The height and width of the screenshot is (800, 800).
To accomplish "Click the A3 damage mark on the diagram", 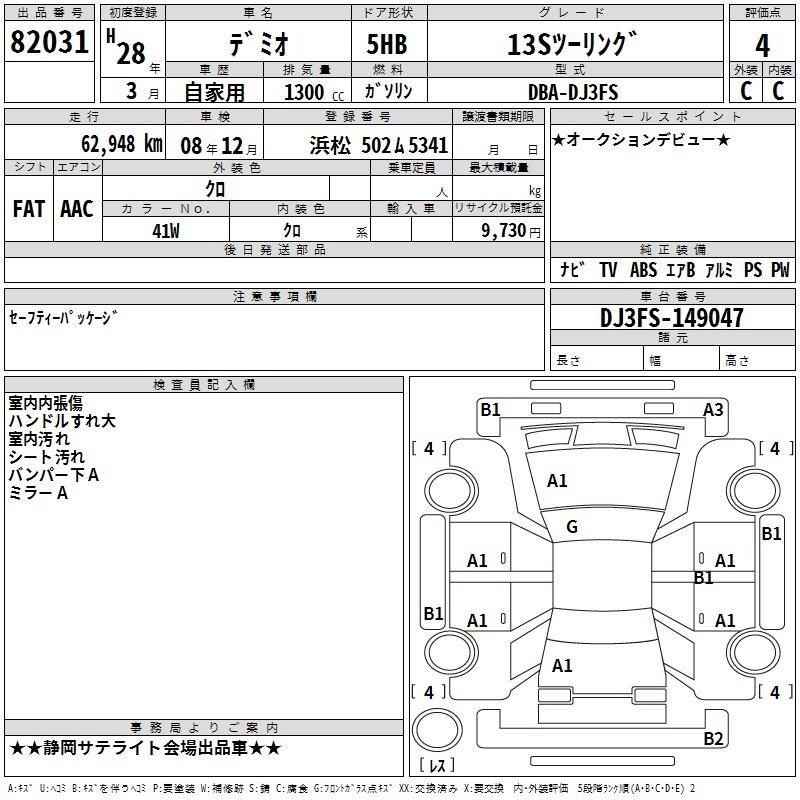I will (x=713, y=409).
